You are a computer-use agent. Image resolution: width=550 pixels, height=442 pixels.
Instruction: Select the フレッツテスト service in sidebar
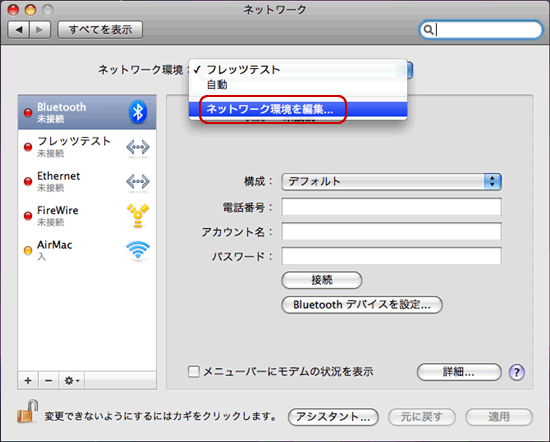pyautogui.click(x=87, y=147)
